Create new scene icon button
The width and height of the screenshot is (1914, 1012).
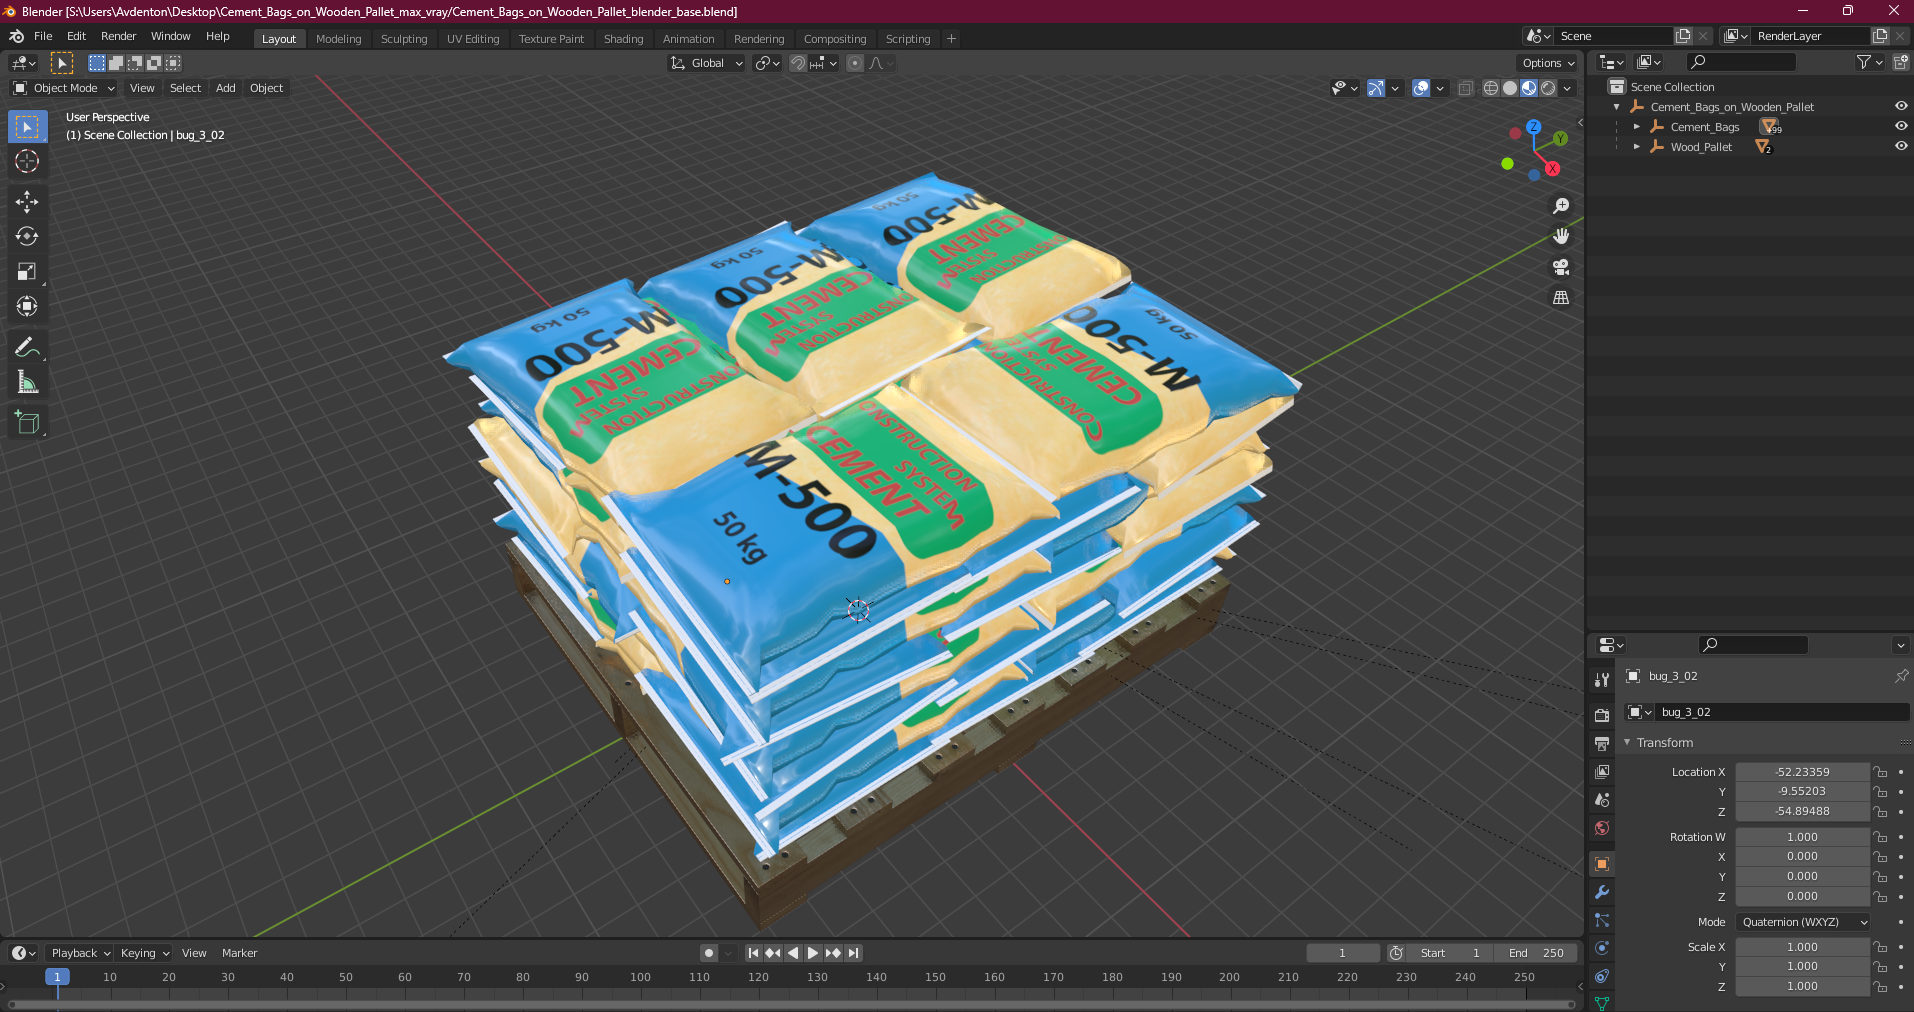pyautogui.click(x=1683, y=36)
